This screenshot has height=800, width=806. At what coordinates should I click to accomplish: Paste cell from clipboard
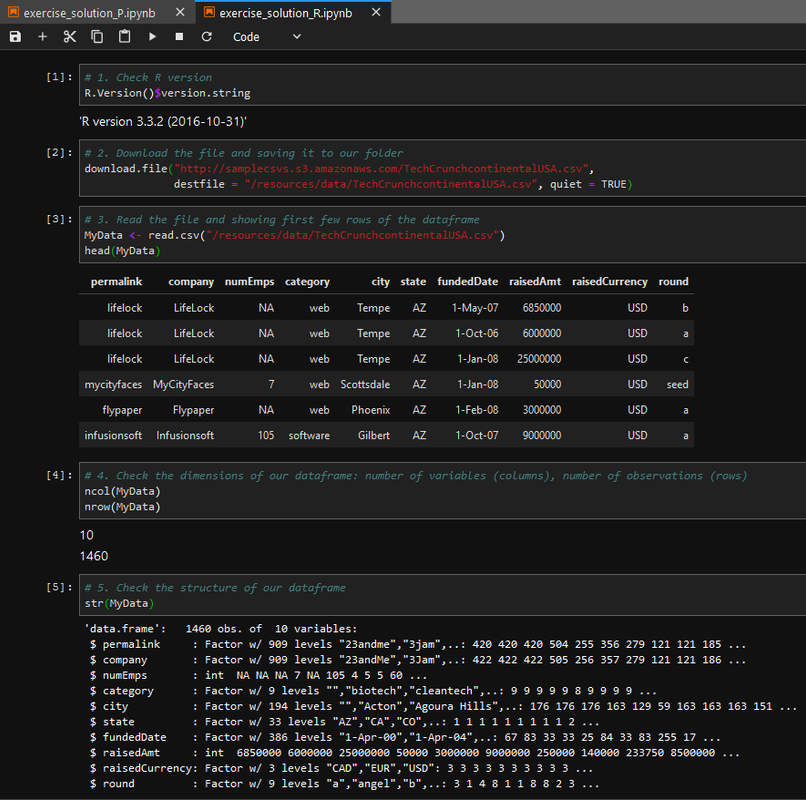pyautogui.click(x=124, y=37)
